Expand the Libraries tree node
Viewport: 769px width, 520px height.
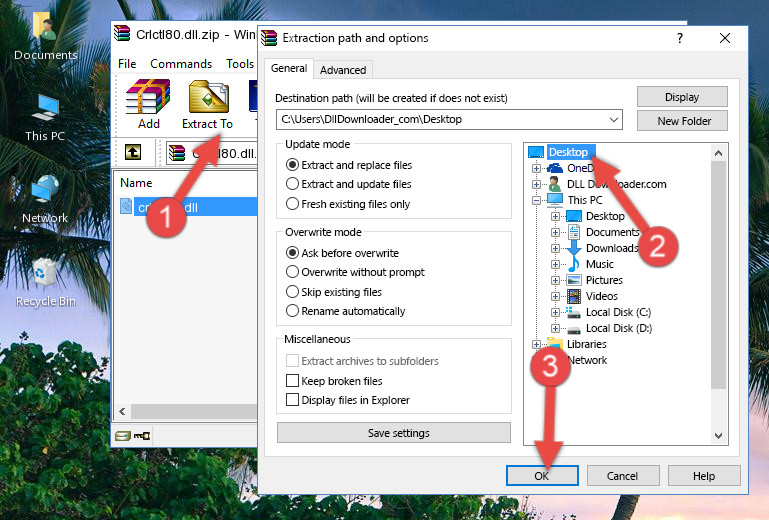(536, 344)
